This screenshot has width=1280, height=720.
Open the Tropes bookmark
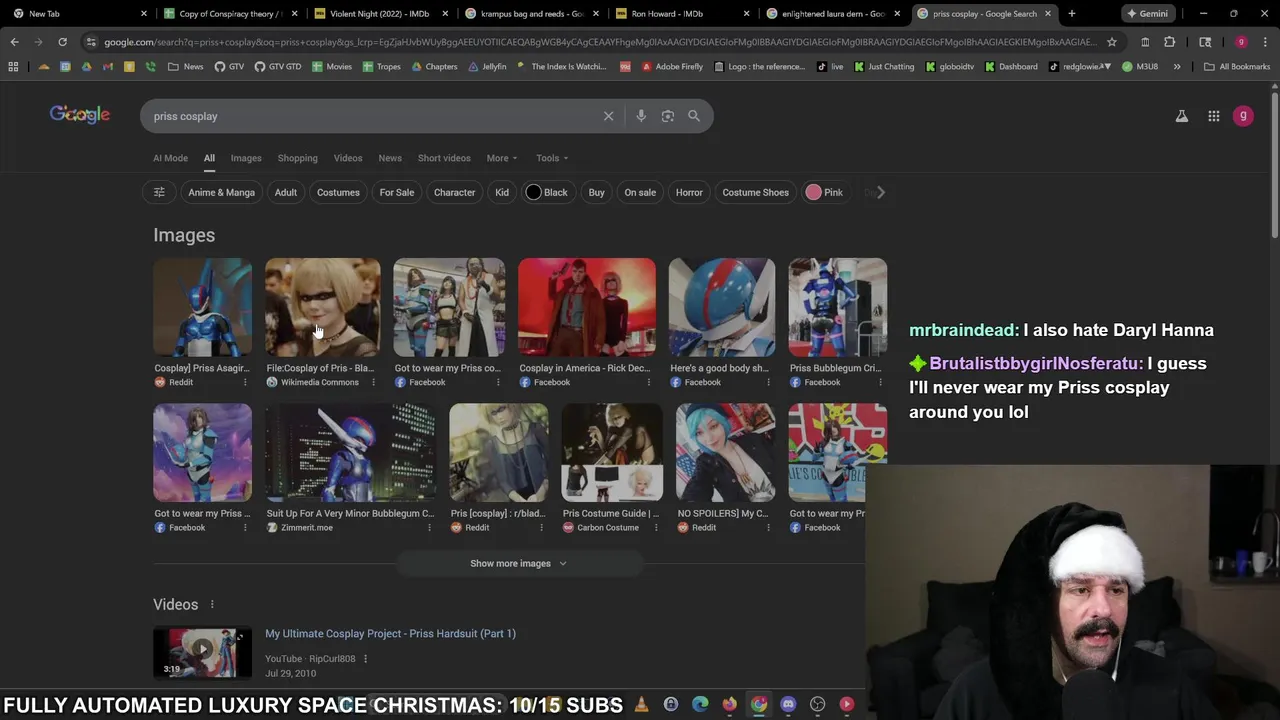click(x=382, y=66)
